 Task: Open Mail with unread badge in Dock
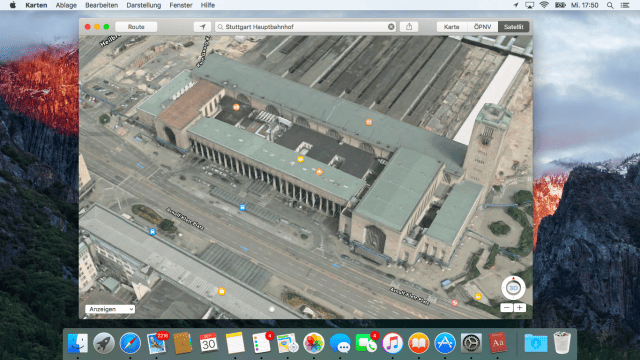click(157, 343)
